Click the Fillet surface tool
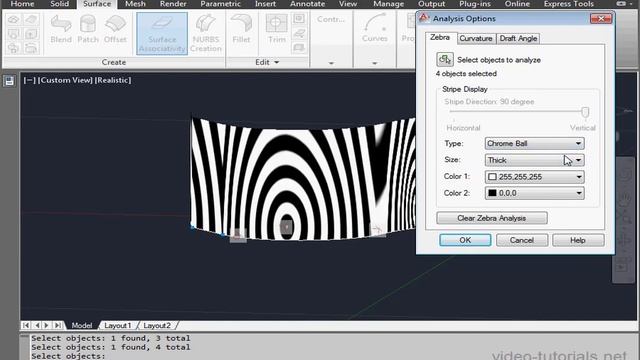This screenshot has width=640, height=360. [241, 29]
